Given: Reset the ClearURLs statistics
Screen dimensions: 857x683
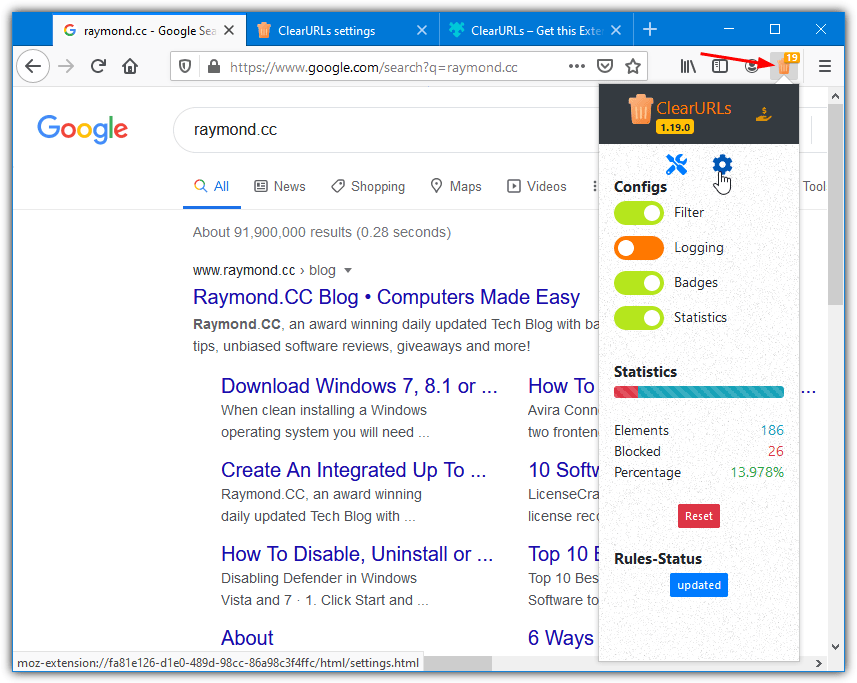Looking at the screenshot, I should [698, 516].
